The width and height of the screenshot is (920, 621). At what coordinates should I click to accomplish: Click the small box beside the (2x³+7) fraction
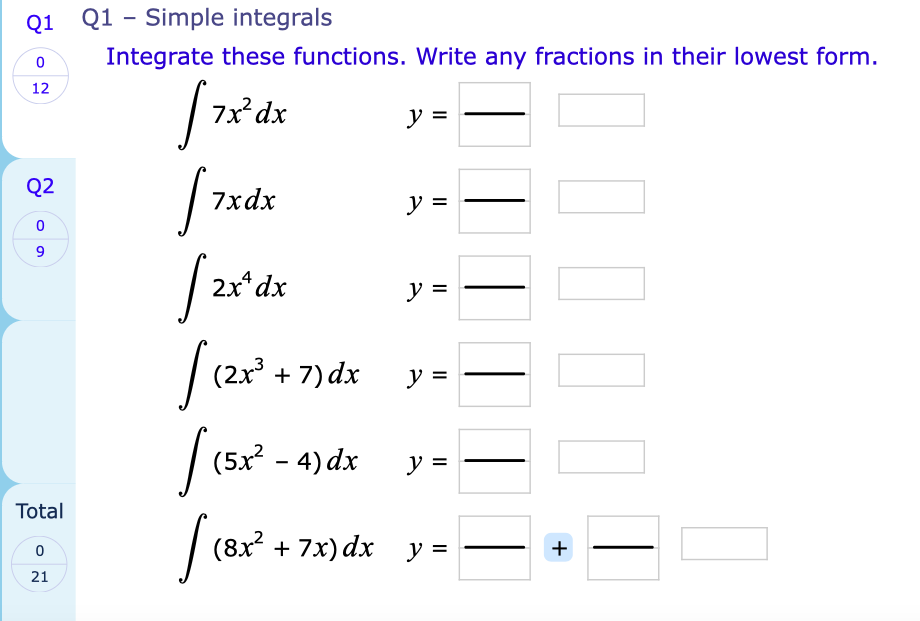[601, 369]
